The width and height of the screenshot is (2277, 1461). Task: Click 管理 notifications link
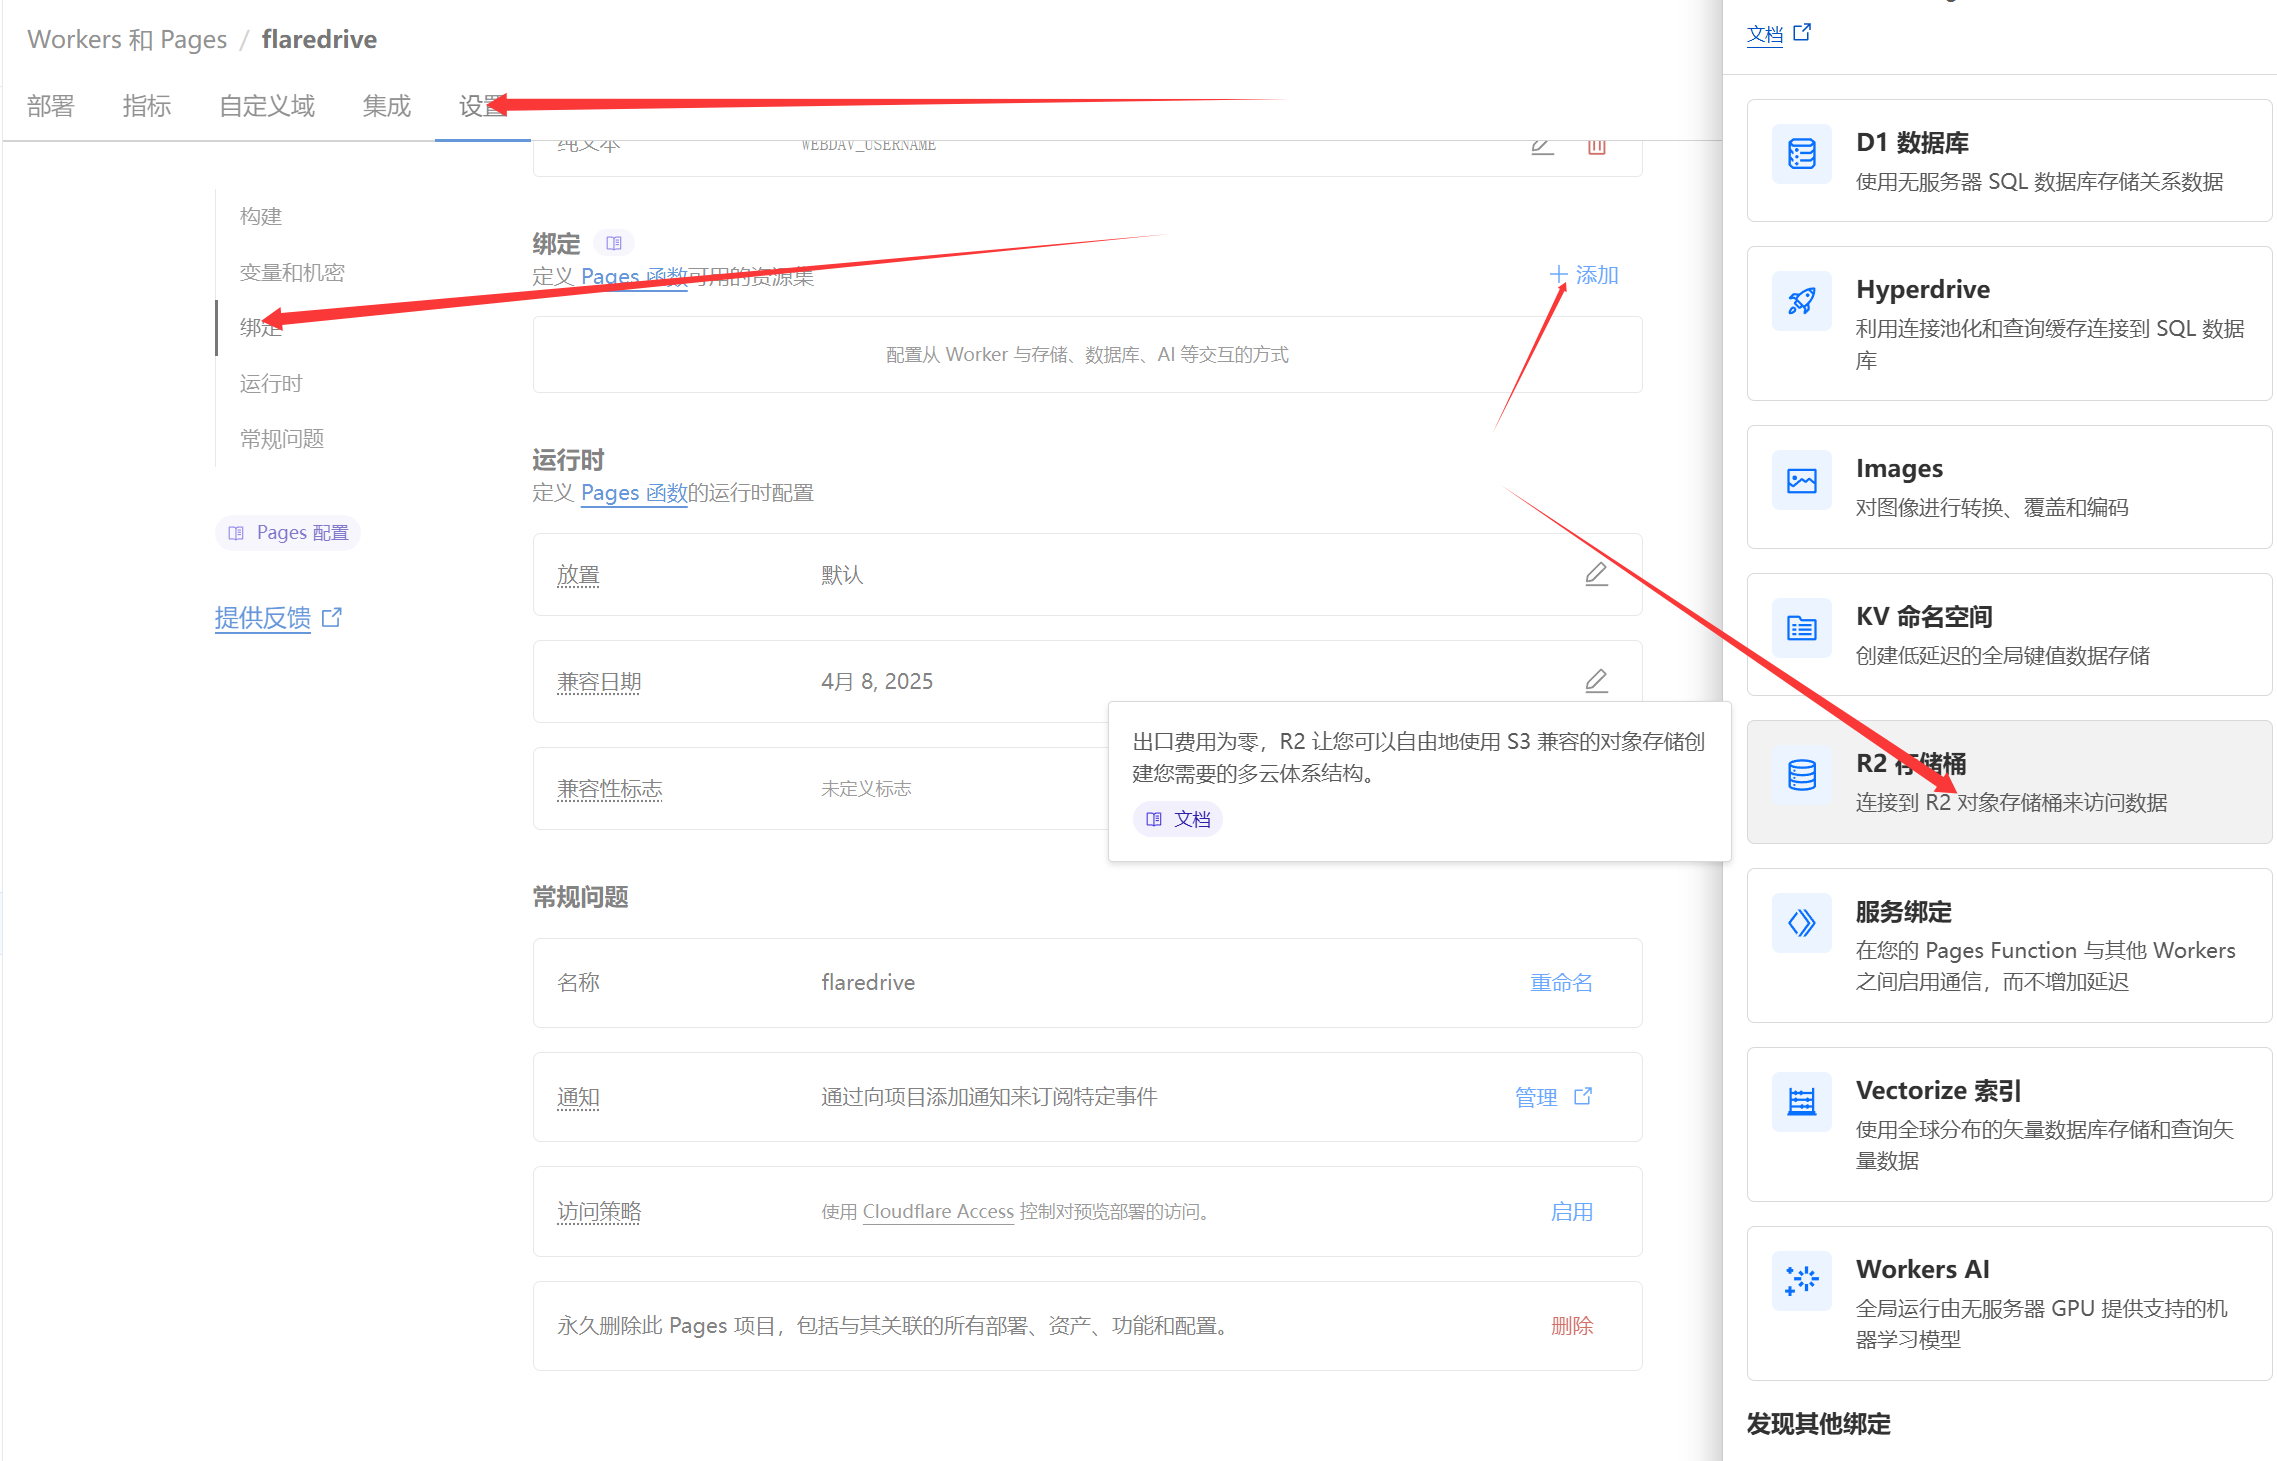1536,1097
